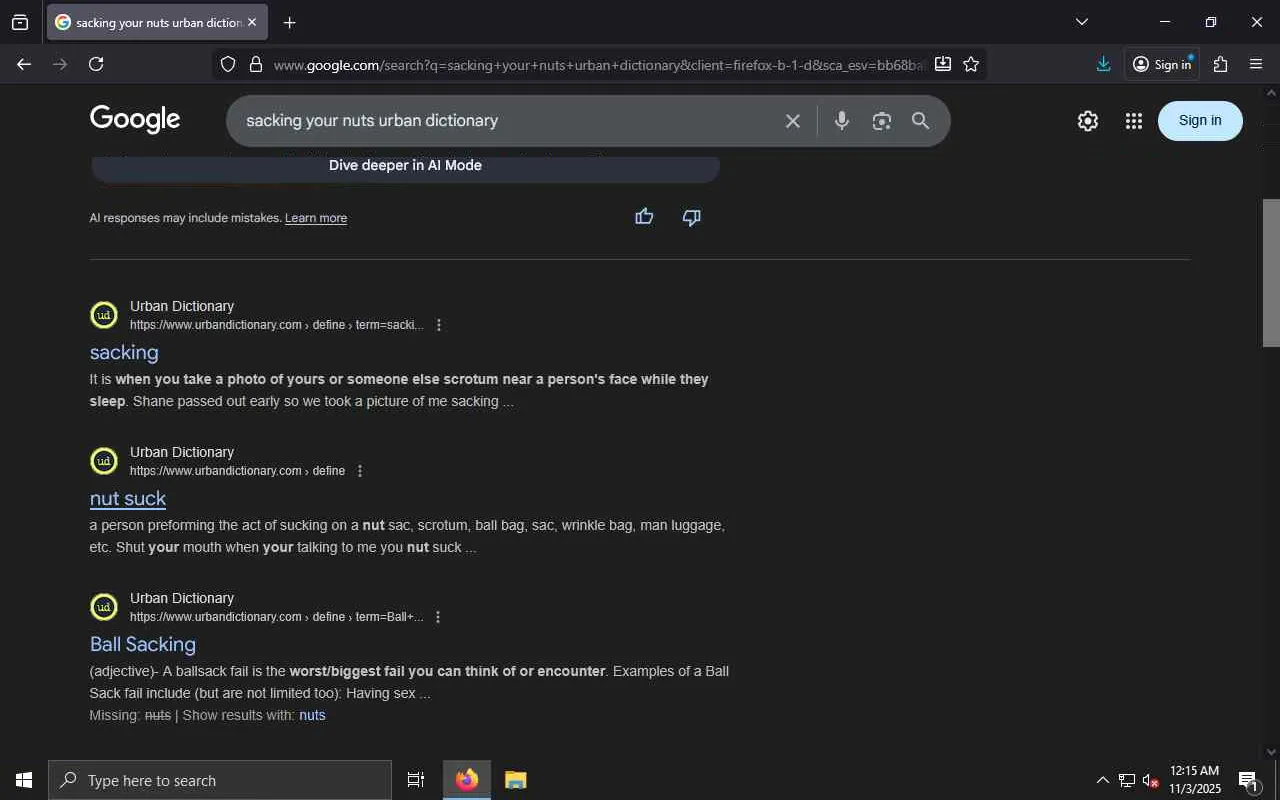This screenshot has width=1280, height=800.
Task: Open more options for the 'nut suck' result
Action: pos(360,471)
